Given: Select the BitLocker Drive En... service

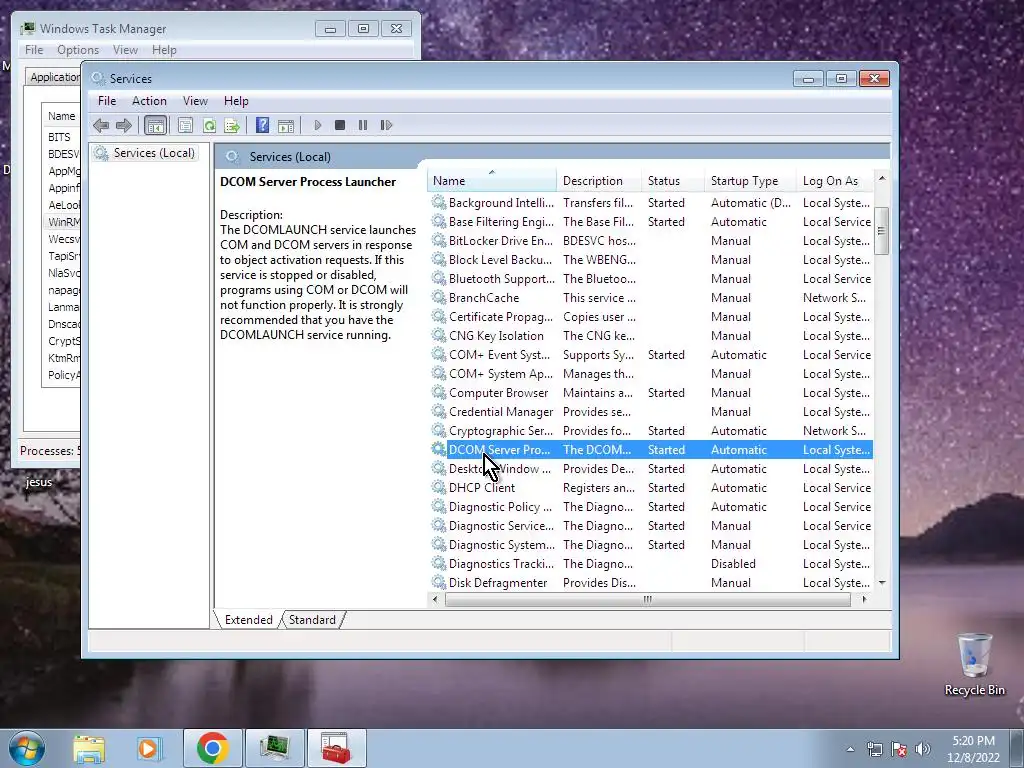Looking at the screenshot, I should coord(651,241).
